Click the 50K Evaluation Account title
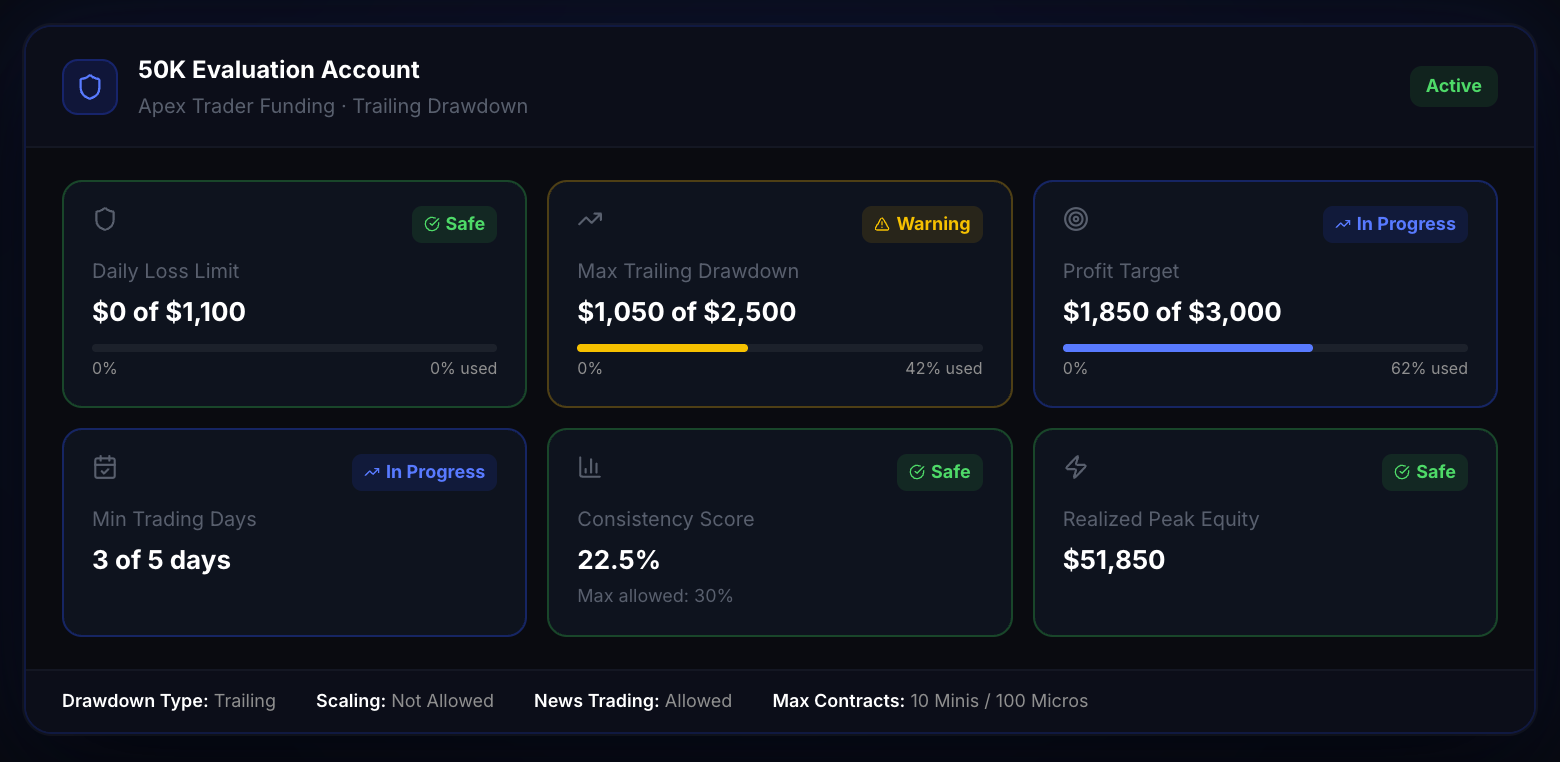 pos(279,69)
